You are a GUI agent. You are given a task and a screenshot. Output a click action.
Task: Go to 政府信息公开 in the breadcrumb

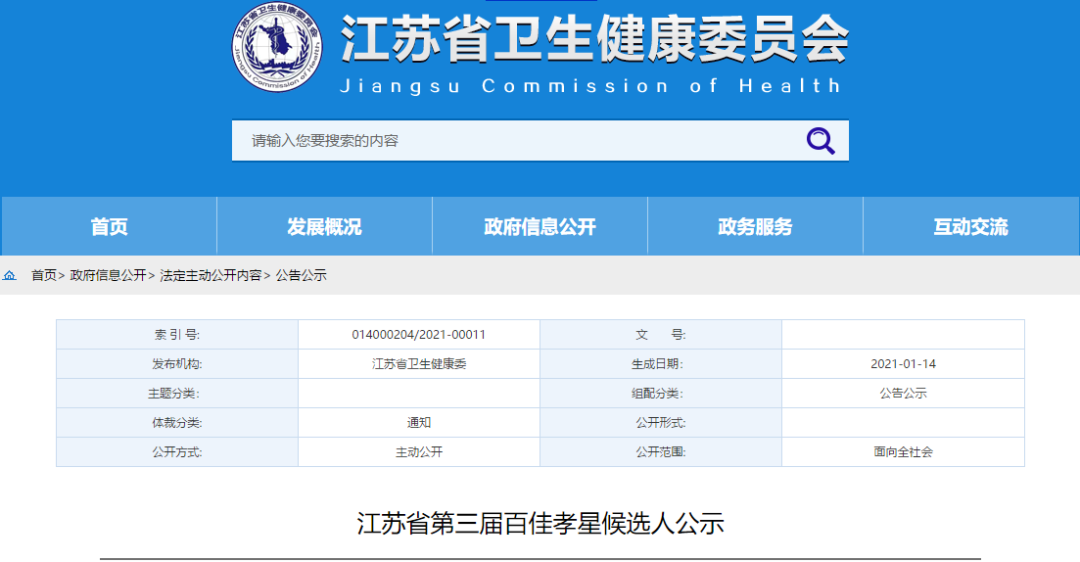[x=108, y=275]
